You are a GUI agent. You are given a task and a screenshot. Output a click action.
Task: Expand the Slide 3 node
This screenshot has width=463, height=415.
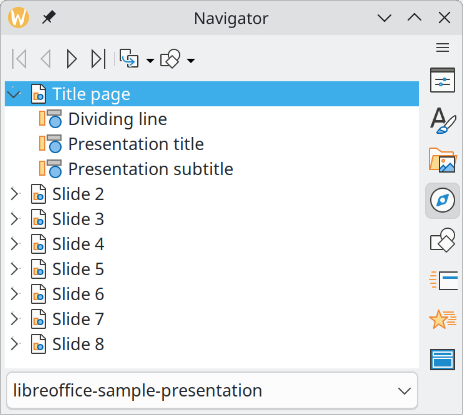14,219
